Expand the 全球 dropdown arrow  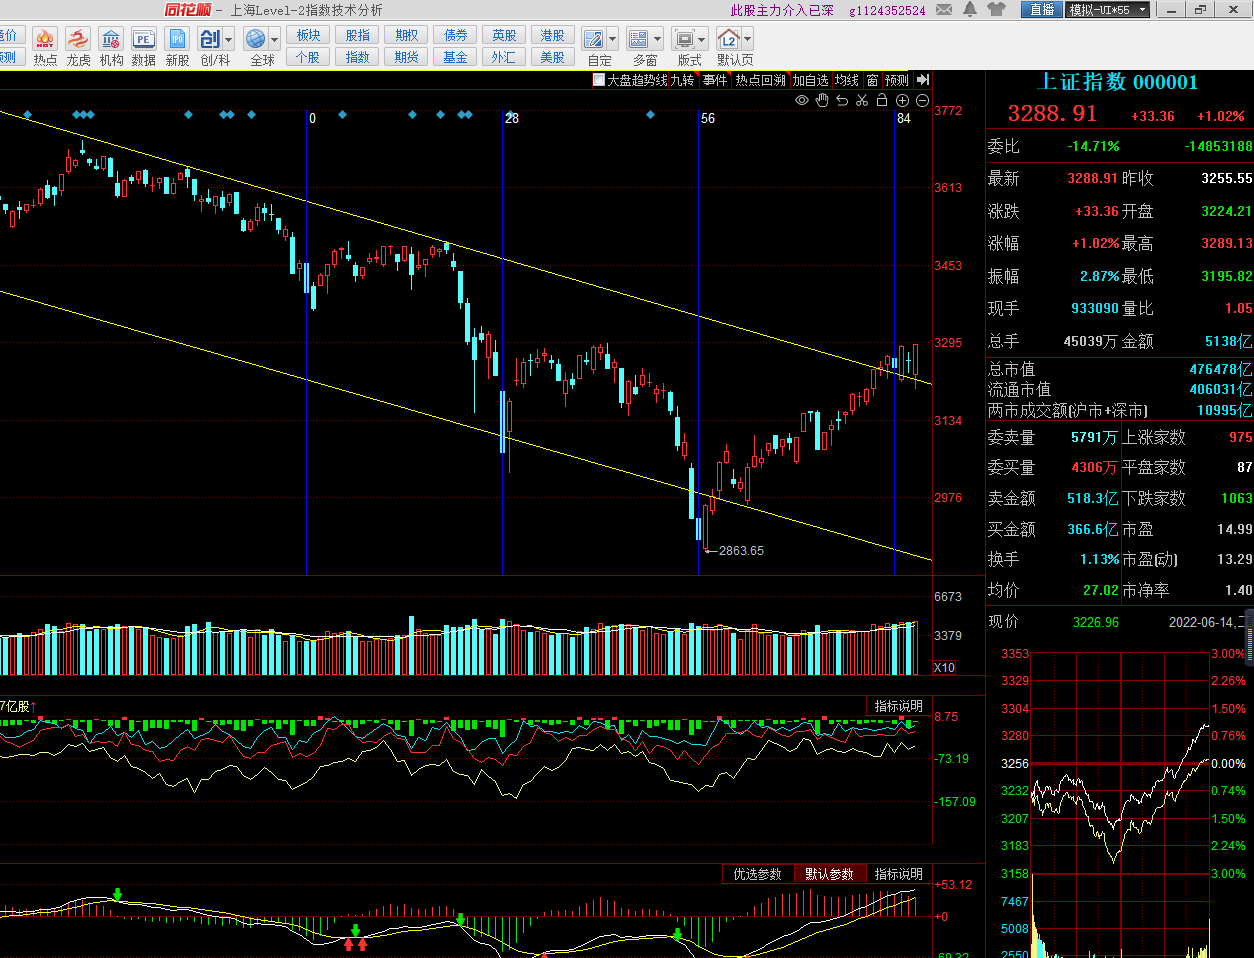click(x=275, y=40)
